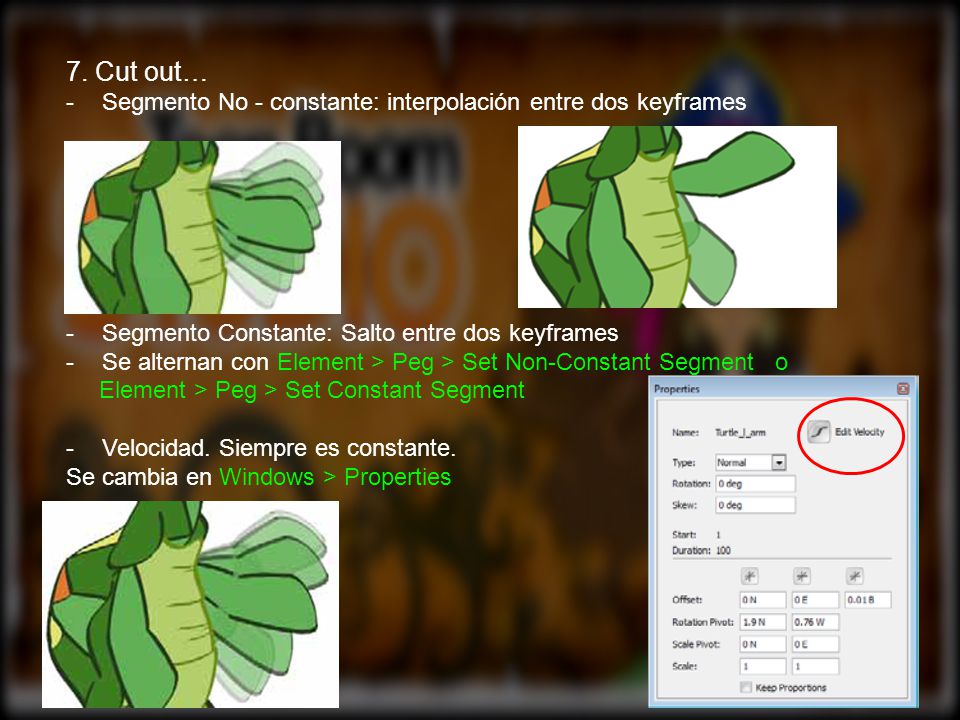Click the 'Keep Proportions' label text
This screenshot has width=960, height=720.
[x=790, y=688]
